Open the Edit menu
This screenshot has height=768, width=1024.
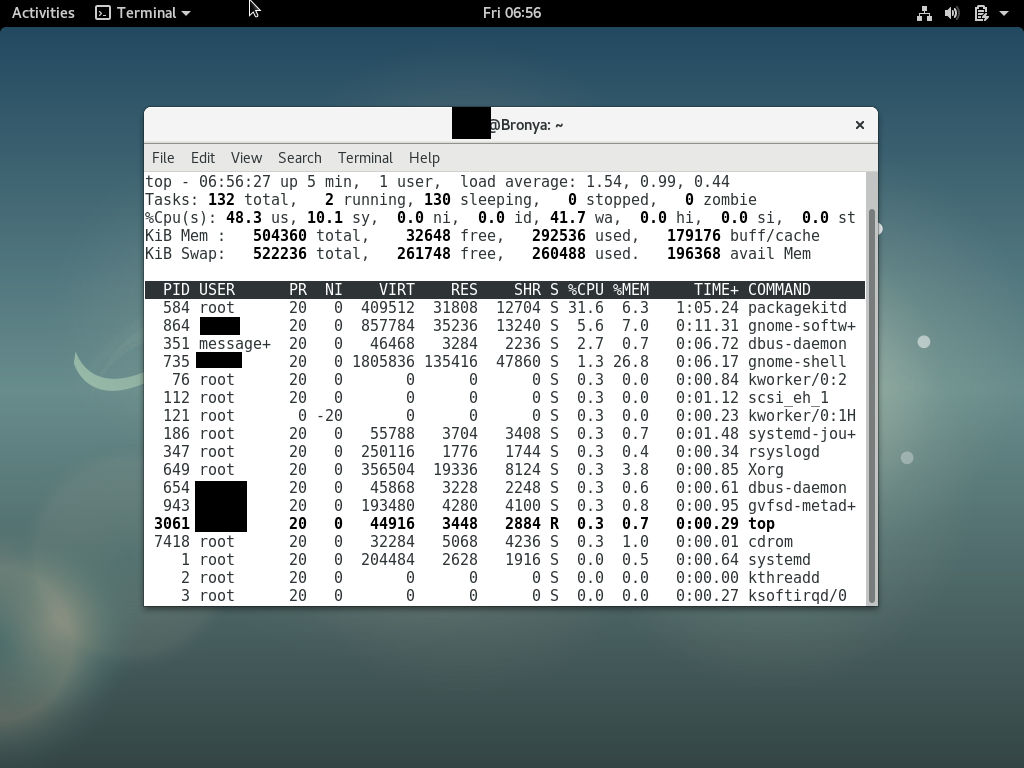pos(202,157)
